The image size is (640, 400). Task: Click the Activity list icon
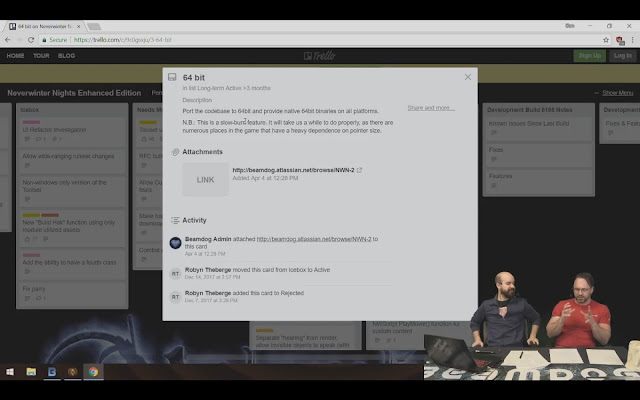175,220
